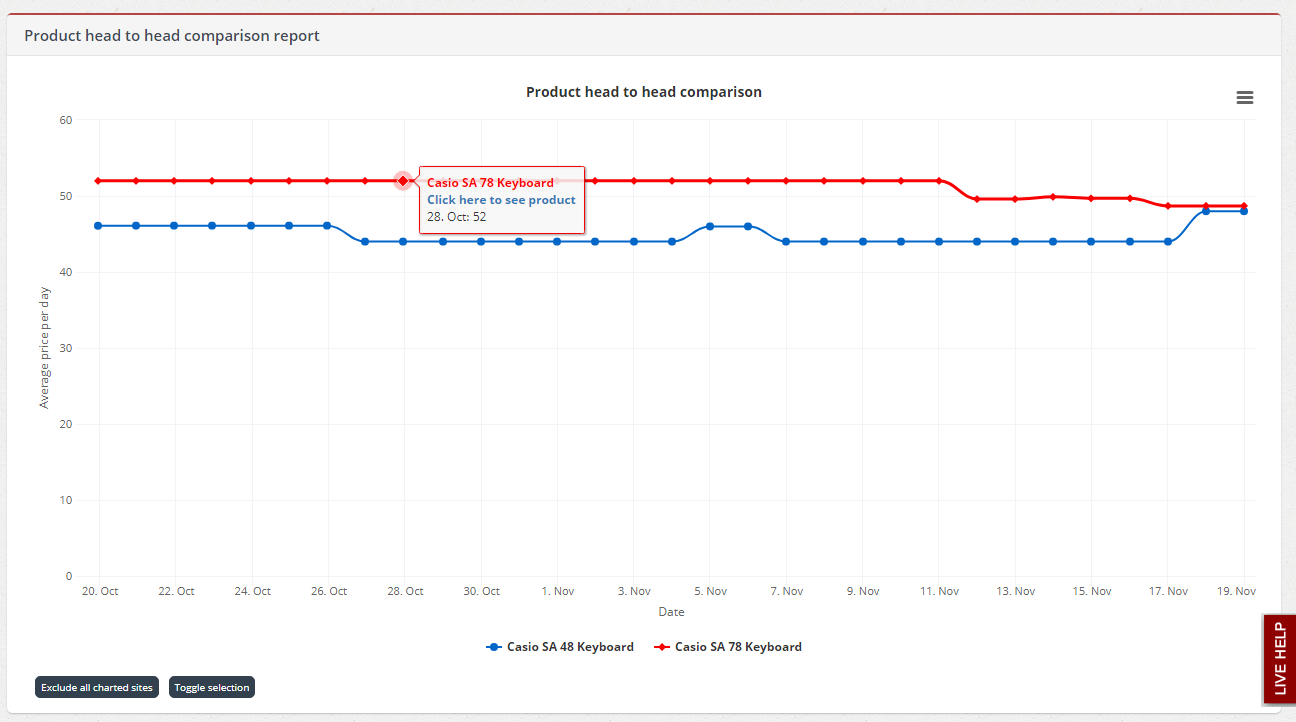
Task: Open the LIVE HELP side tab
Action: 1280,659
